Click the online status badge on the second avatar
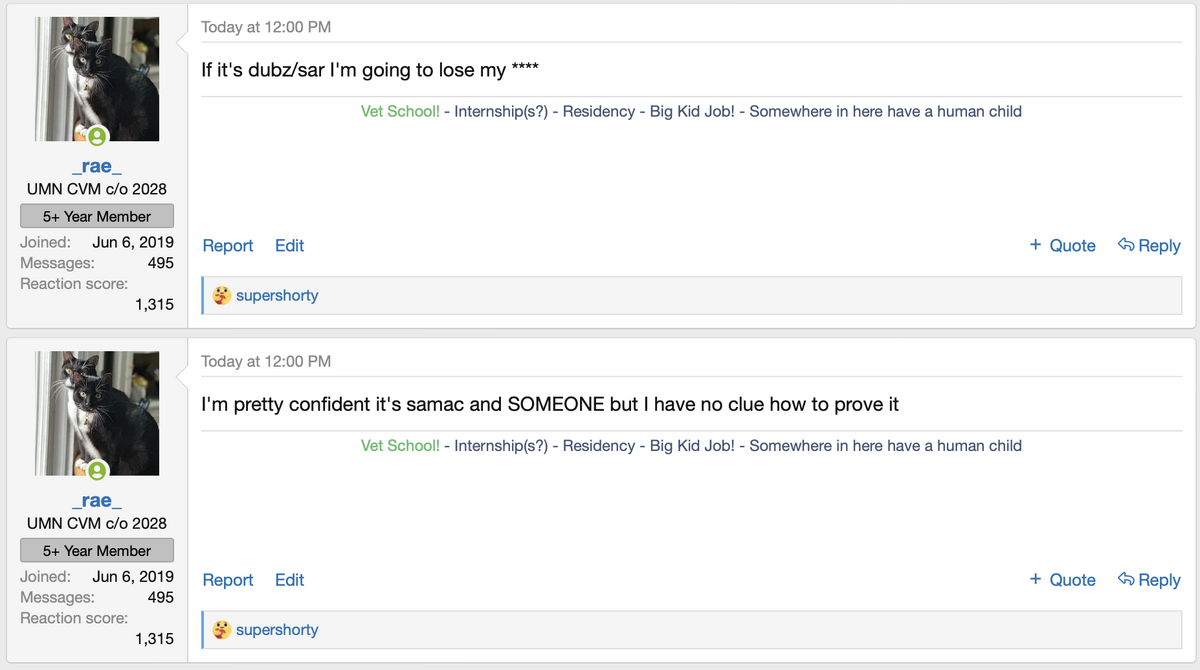1200x670 pixels. pos(97,470)
